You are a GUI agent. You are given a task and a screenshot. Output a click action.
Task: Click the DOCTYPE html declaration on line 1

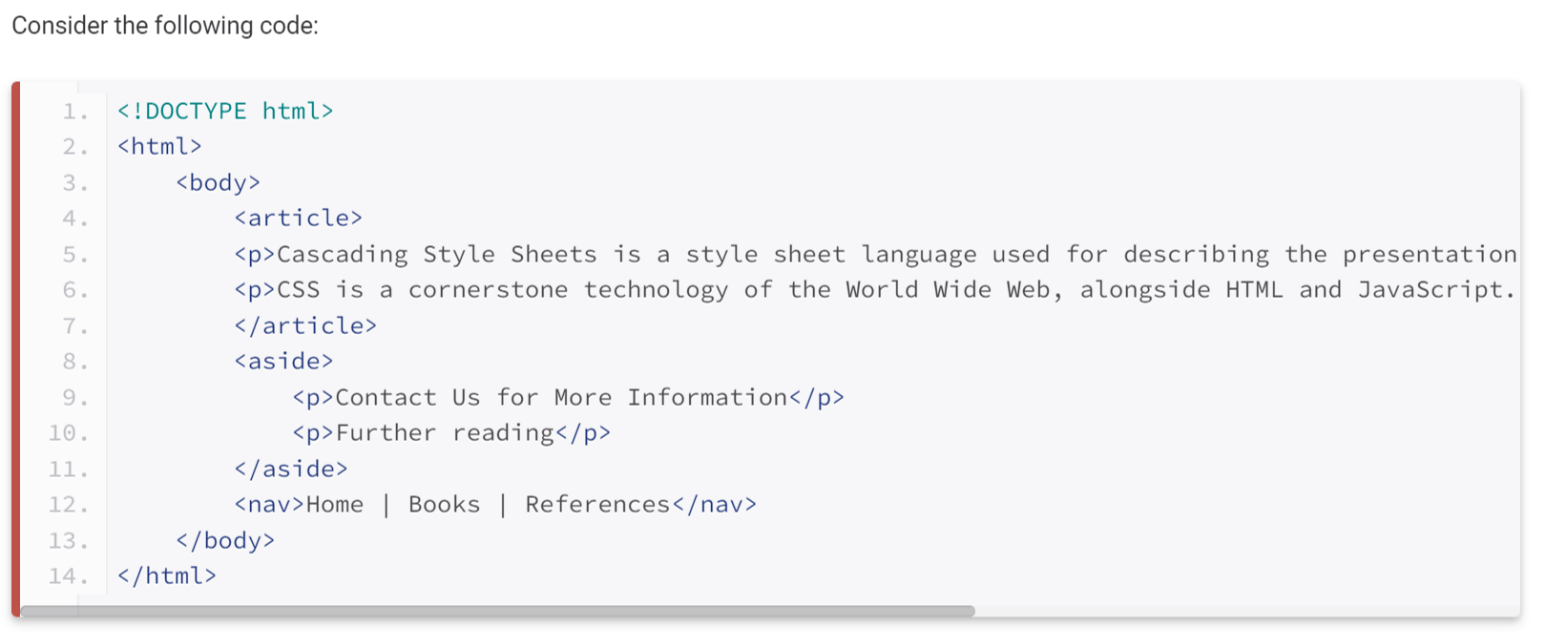tap(225, 111)
